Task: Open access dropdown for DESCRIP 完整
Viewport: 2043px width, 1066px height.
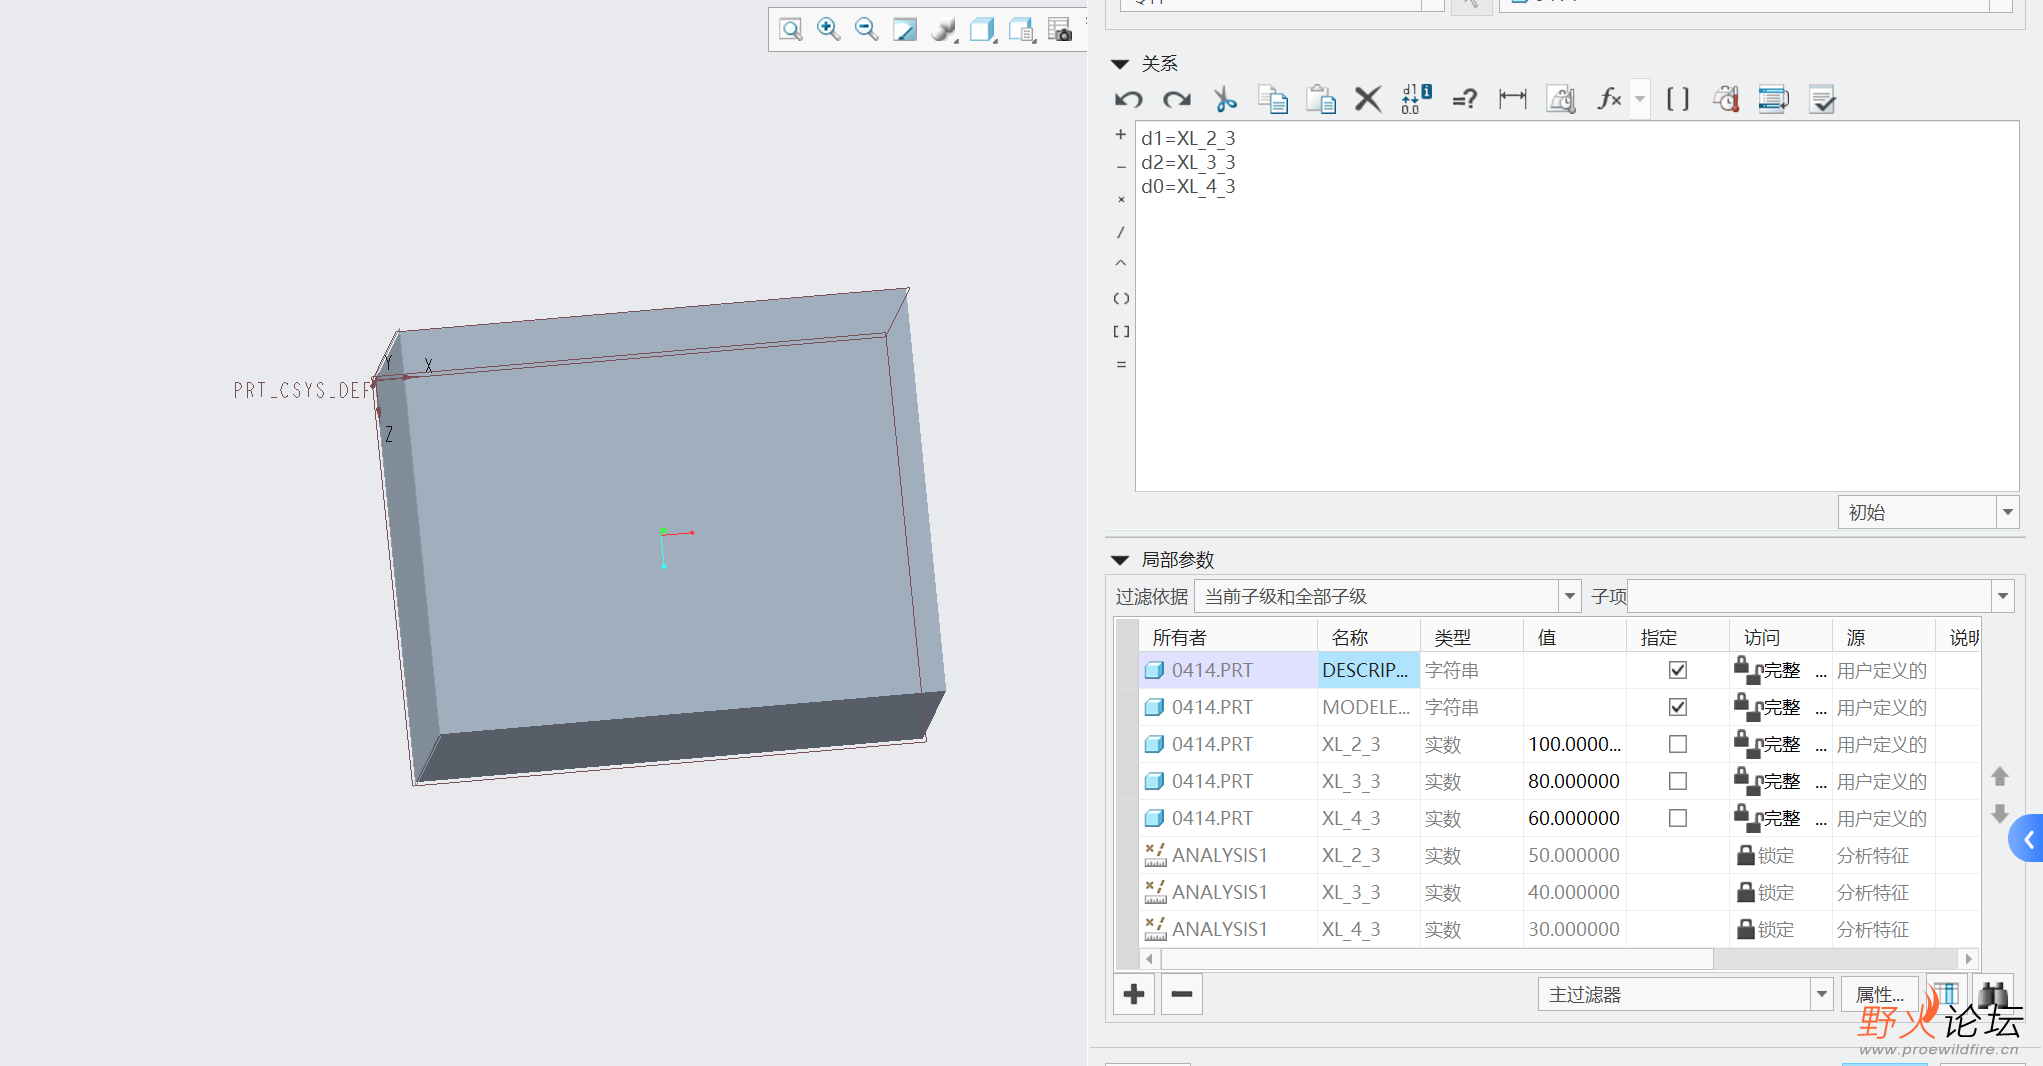Action: (x=1821, y=671)
